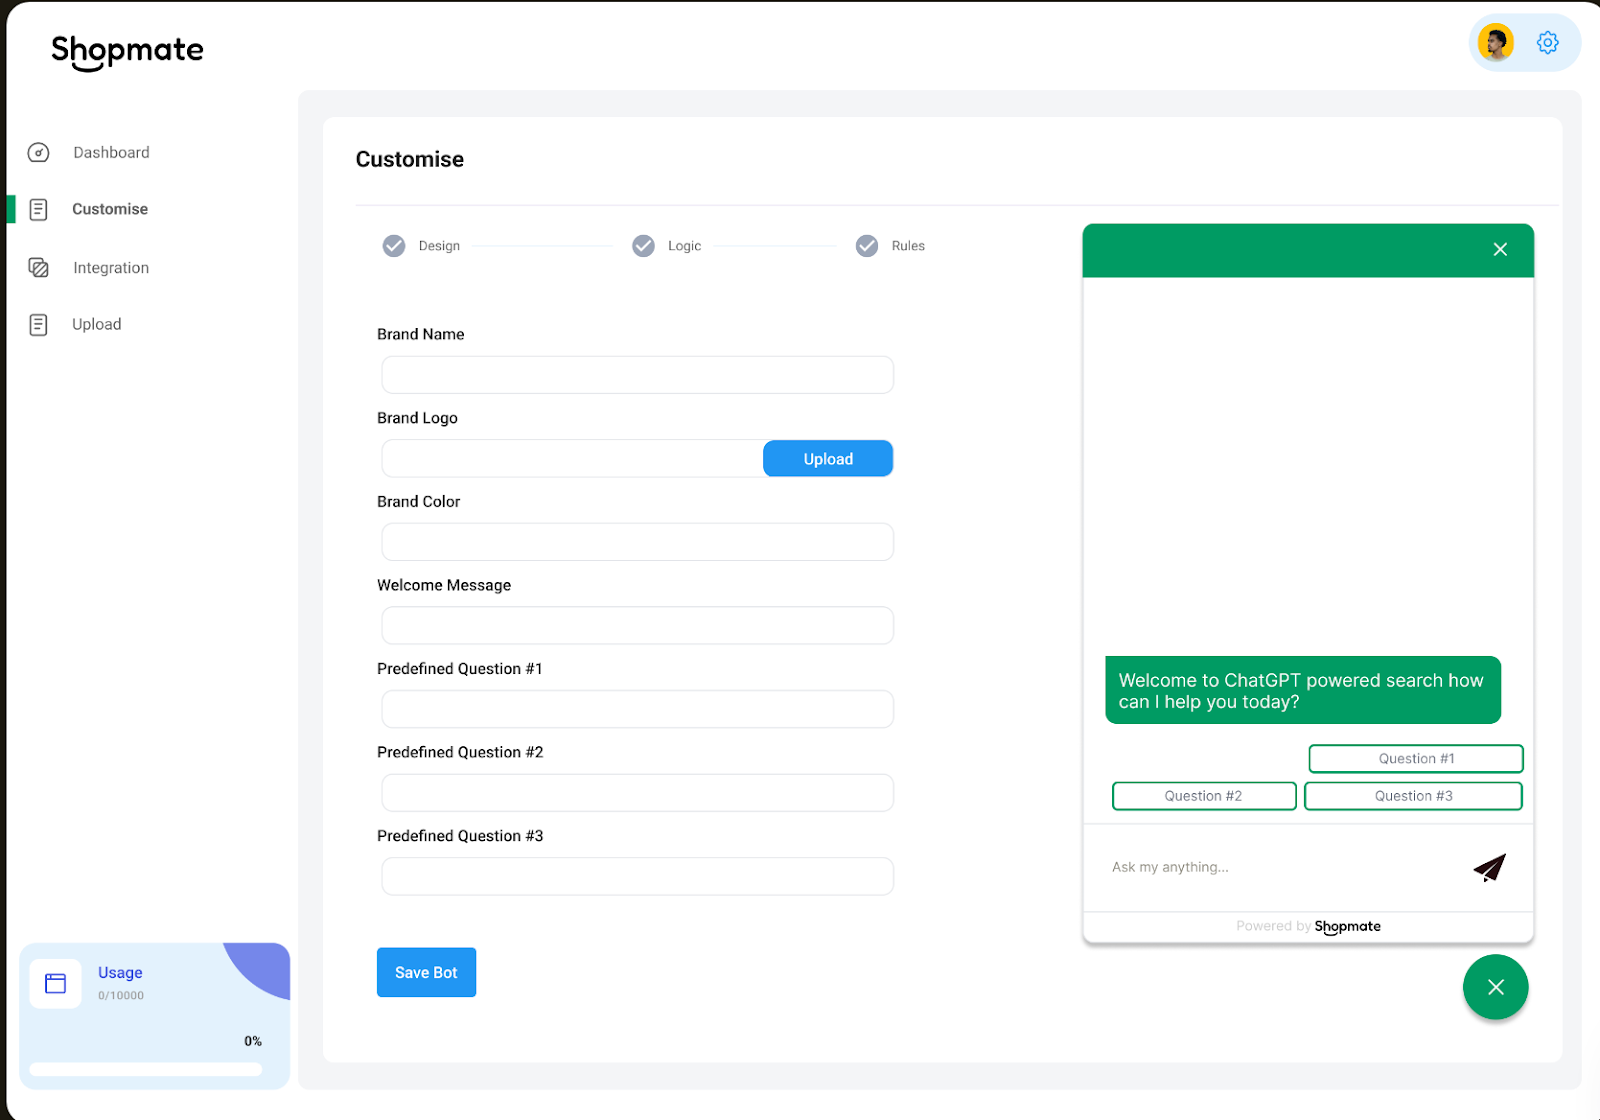Switch to the Logic step

684,246
